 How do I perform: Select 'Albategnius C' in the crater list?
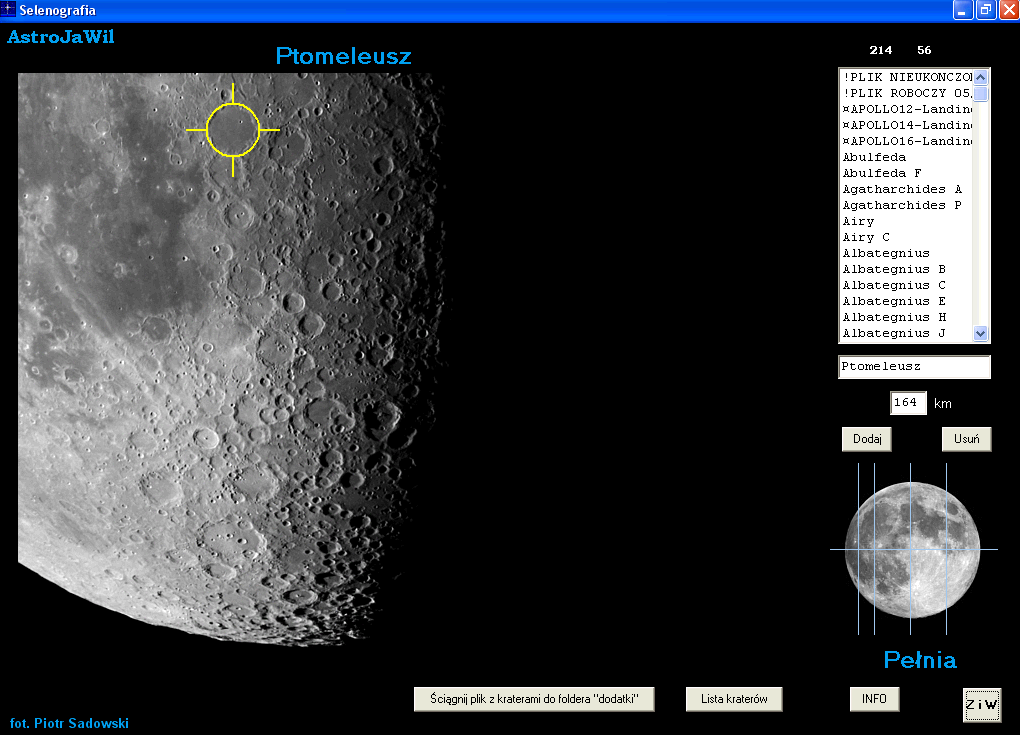tap(907, 286)
